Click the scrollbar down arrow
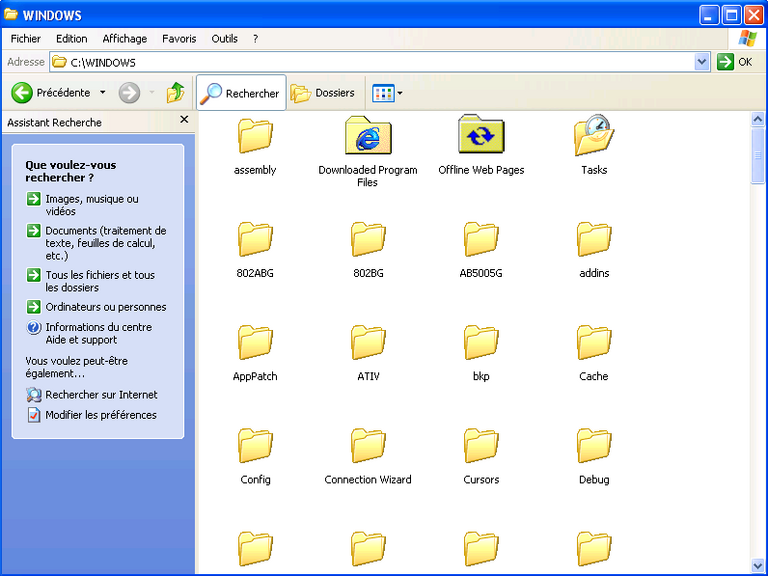This screenshot has width=768, height=576. coord(758,566)
